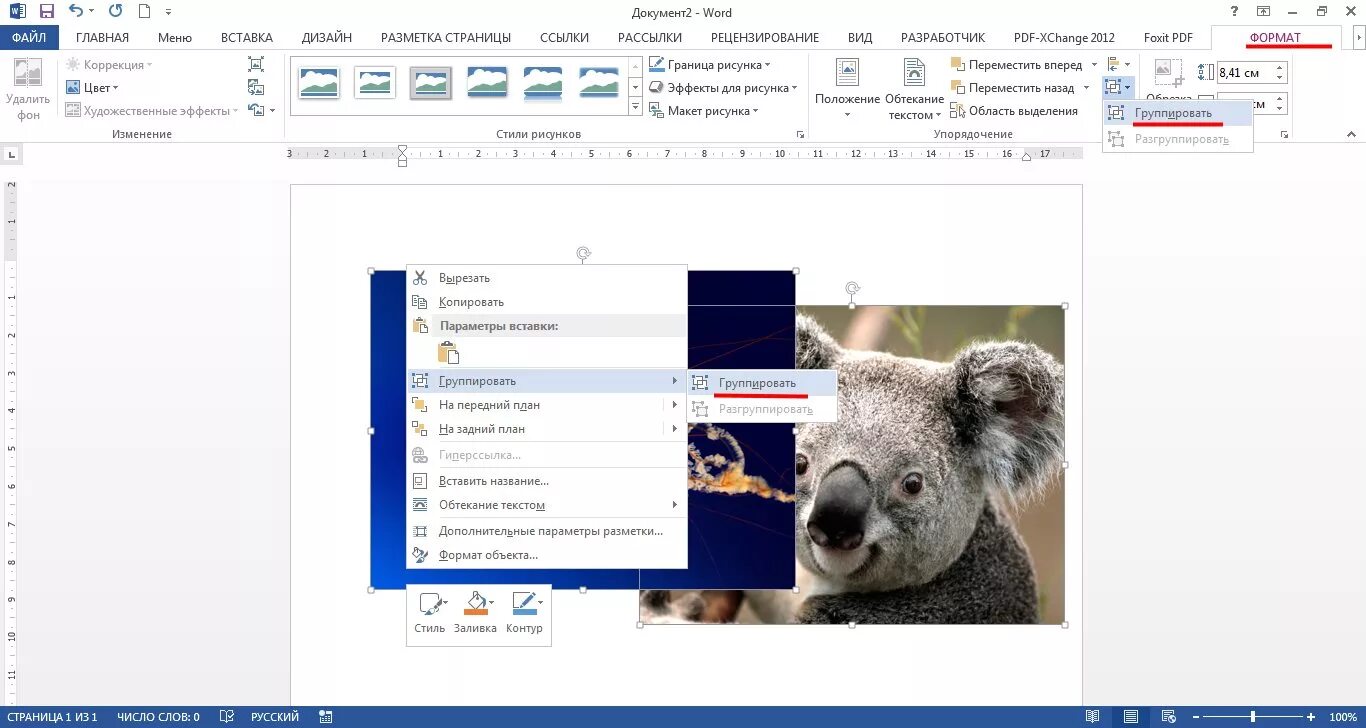Click Вставить название in context menu
The height and width of the screenshot is (728, 1366).
[x=547, y=481]
